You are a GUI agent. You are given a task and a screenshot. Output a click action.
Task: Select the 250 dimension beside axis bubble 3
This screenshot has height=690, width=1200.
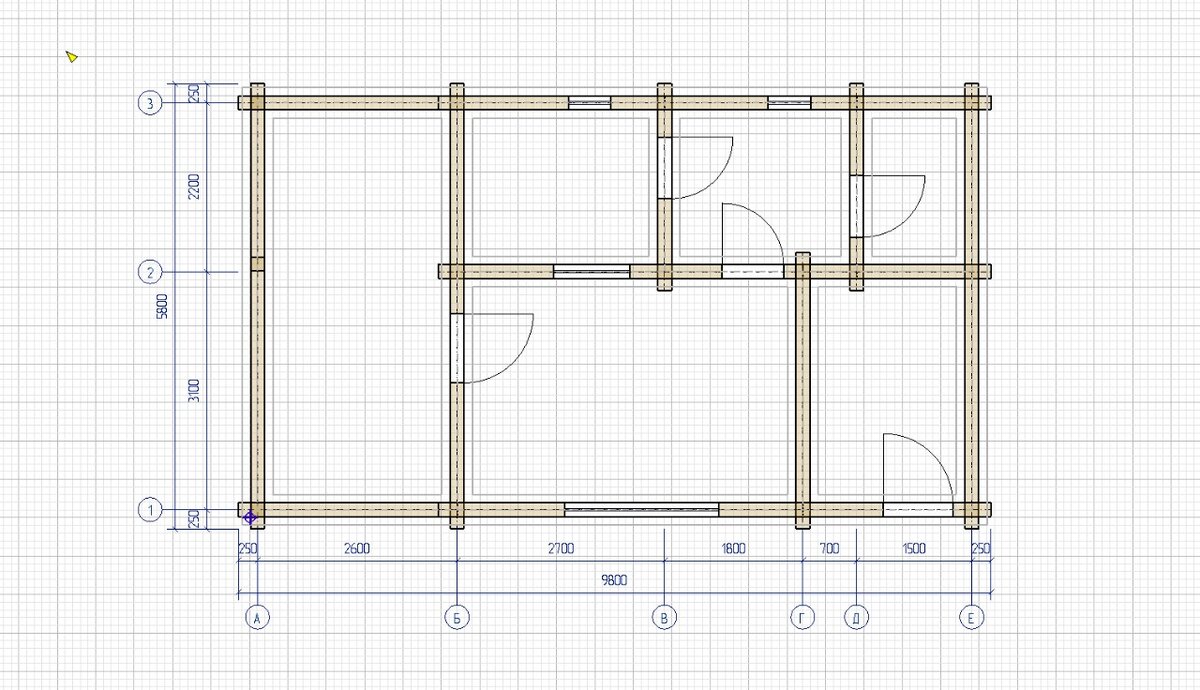pyautogui.click(x=195, y=93)
